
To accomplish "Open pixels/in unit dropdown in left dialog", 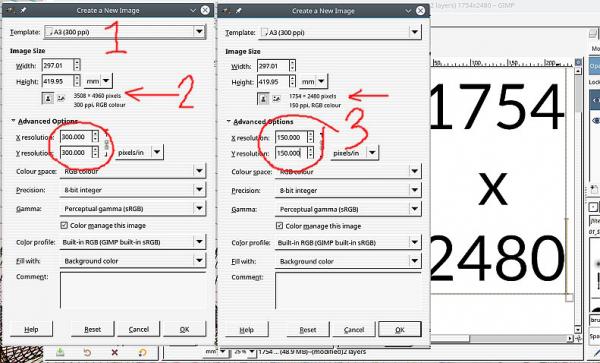I will pos(139,152).
